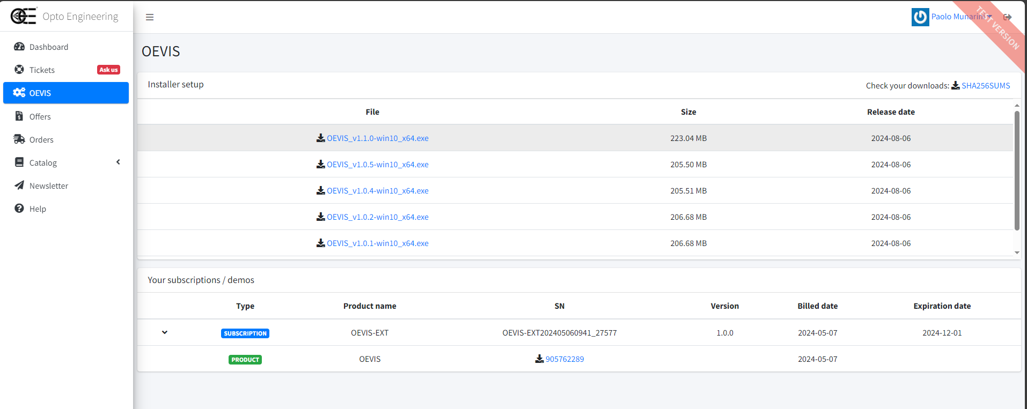The image size is (1027, 409).
Task: Click the download icon beside SHA256SUMS
Action: (x=956, y=85)
